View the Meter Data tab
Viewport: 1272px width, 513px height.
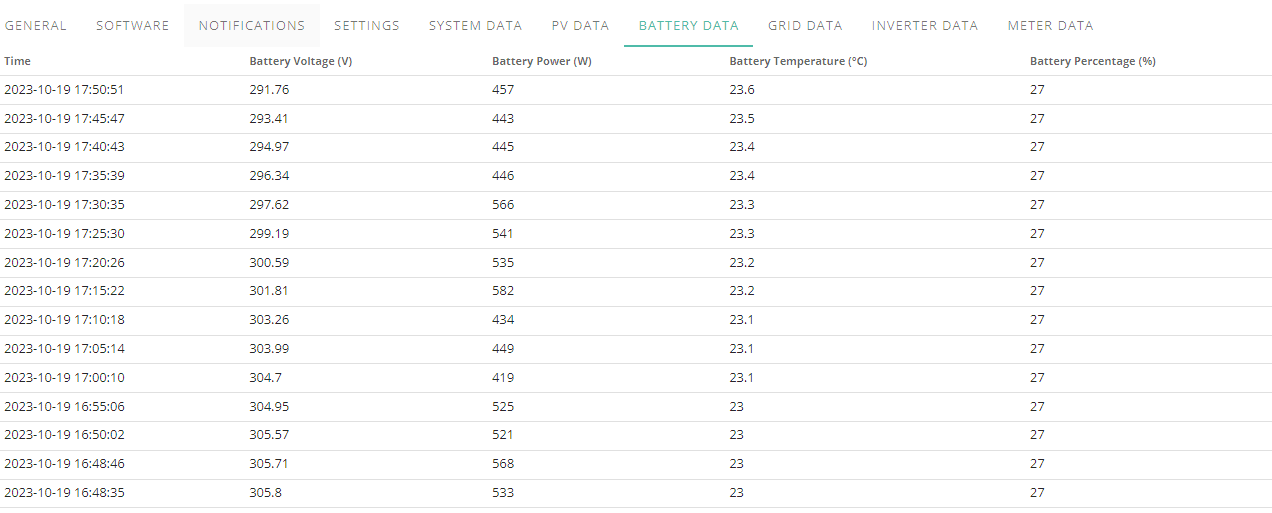(1050, 26)
